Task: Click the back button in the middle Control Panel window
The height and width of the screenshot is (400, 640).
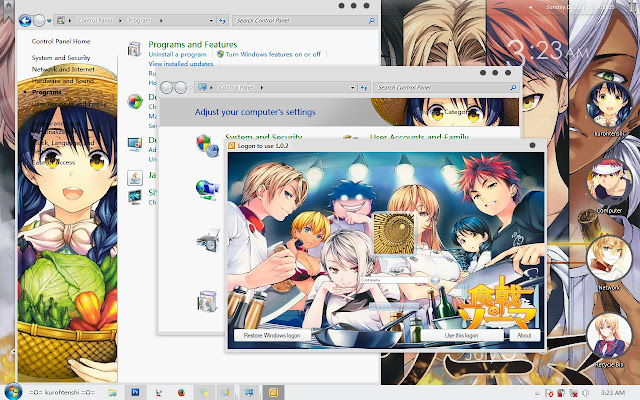Action: coord(167,87)
